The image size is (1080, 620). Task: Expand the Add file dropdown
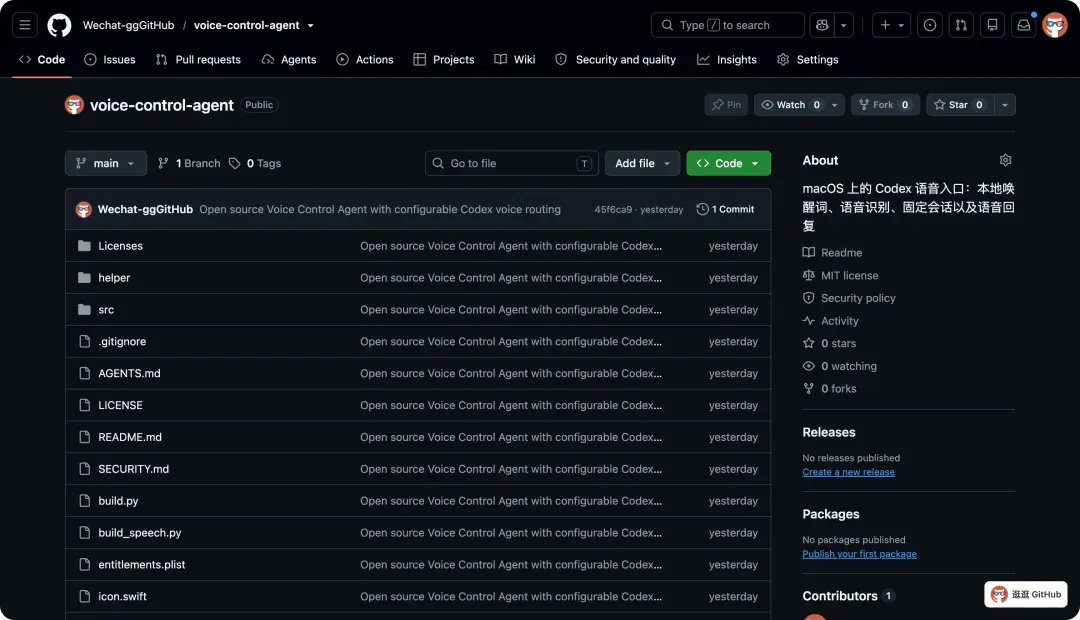pos(643,163)
